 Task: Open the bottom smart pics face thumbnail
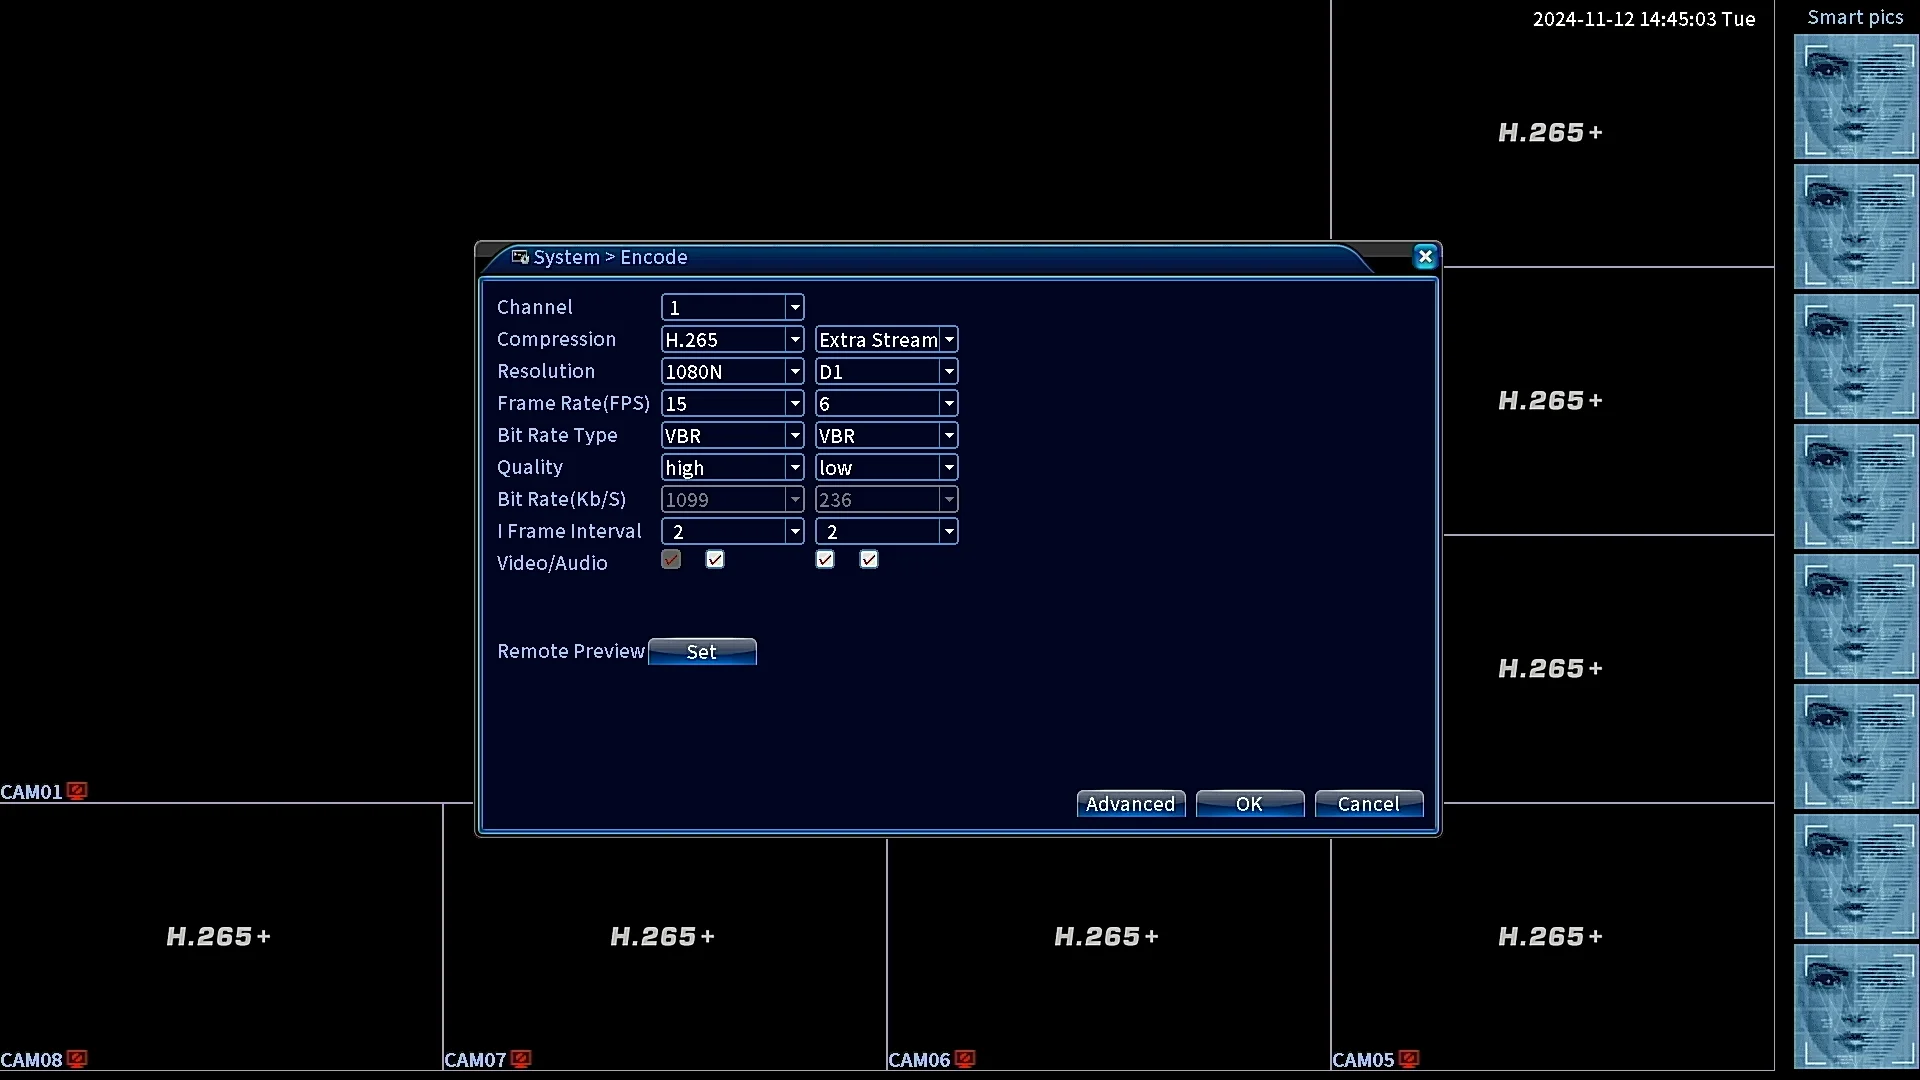click(x=1855, y=1006)
